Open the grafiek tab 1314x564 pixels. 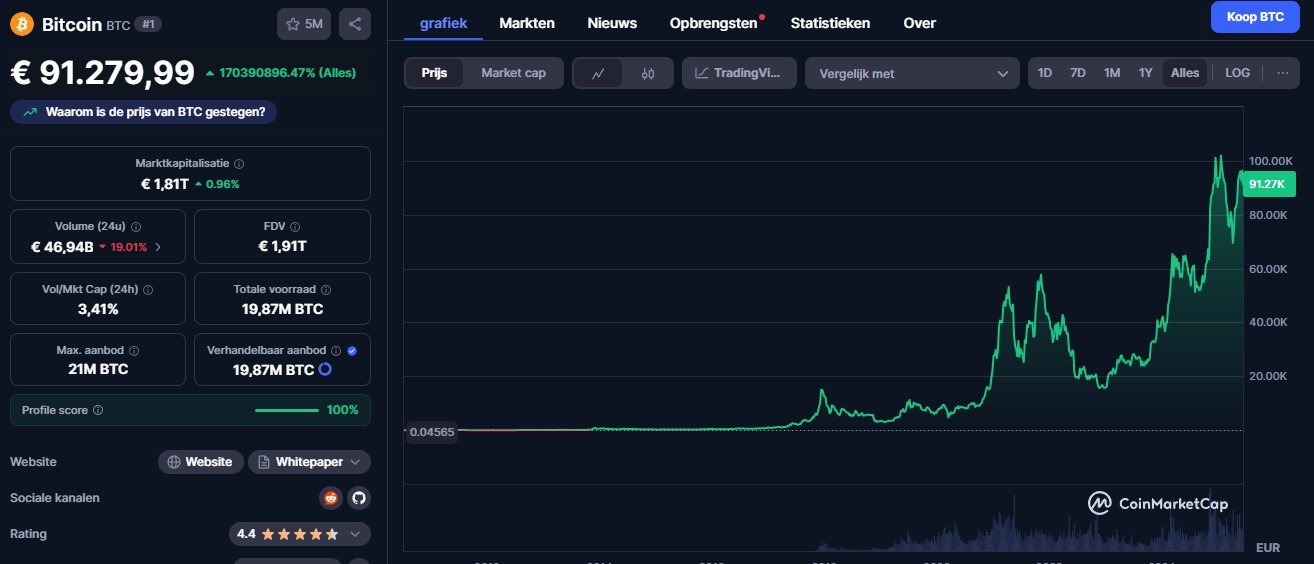point(443,22)
